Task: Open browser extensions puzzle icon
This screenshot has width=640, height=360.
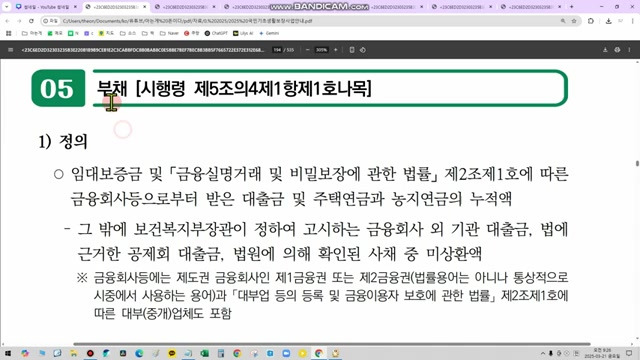Action: (x=591, y=21)
